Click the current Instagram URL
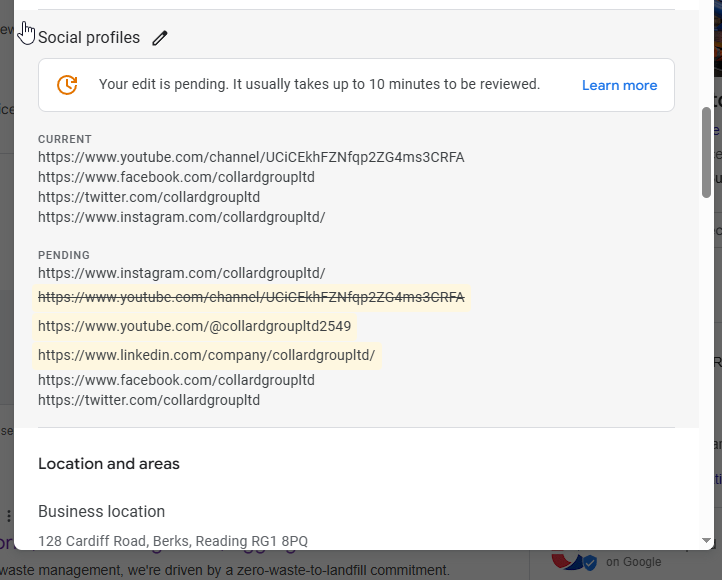This screenshot has height=580, width=722. (x=181, y=217)
